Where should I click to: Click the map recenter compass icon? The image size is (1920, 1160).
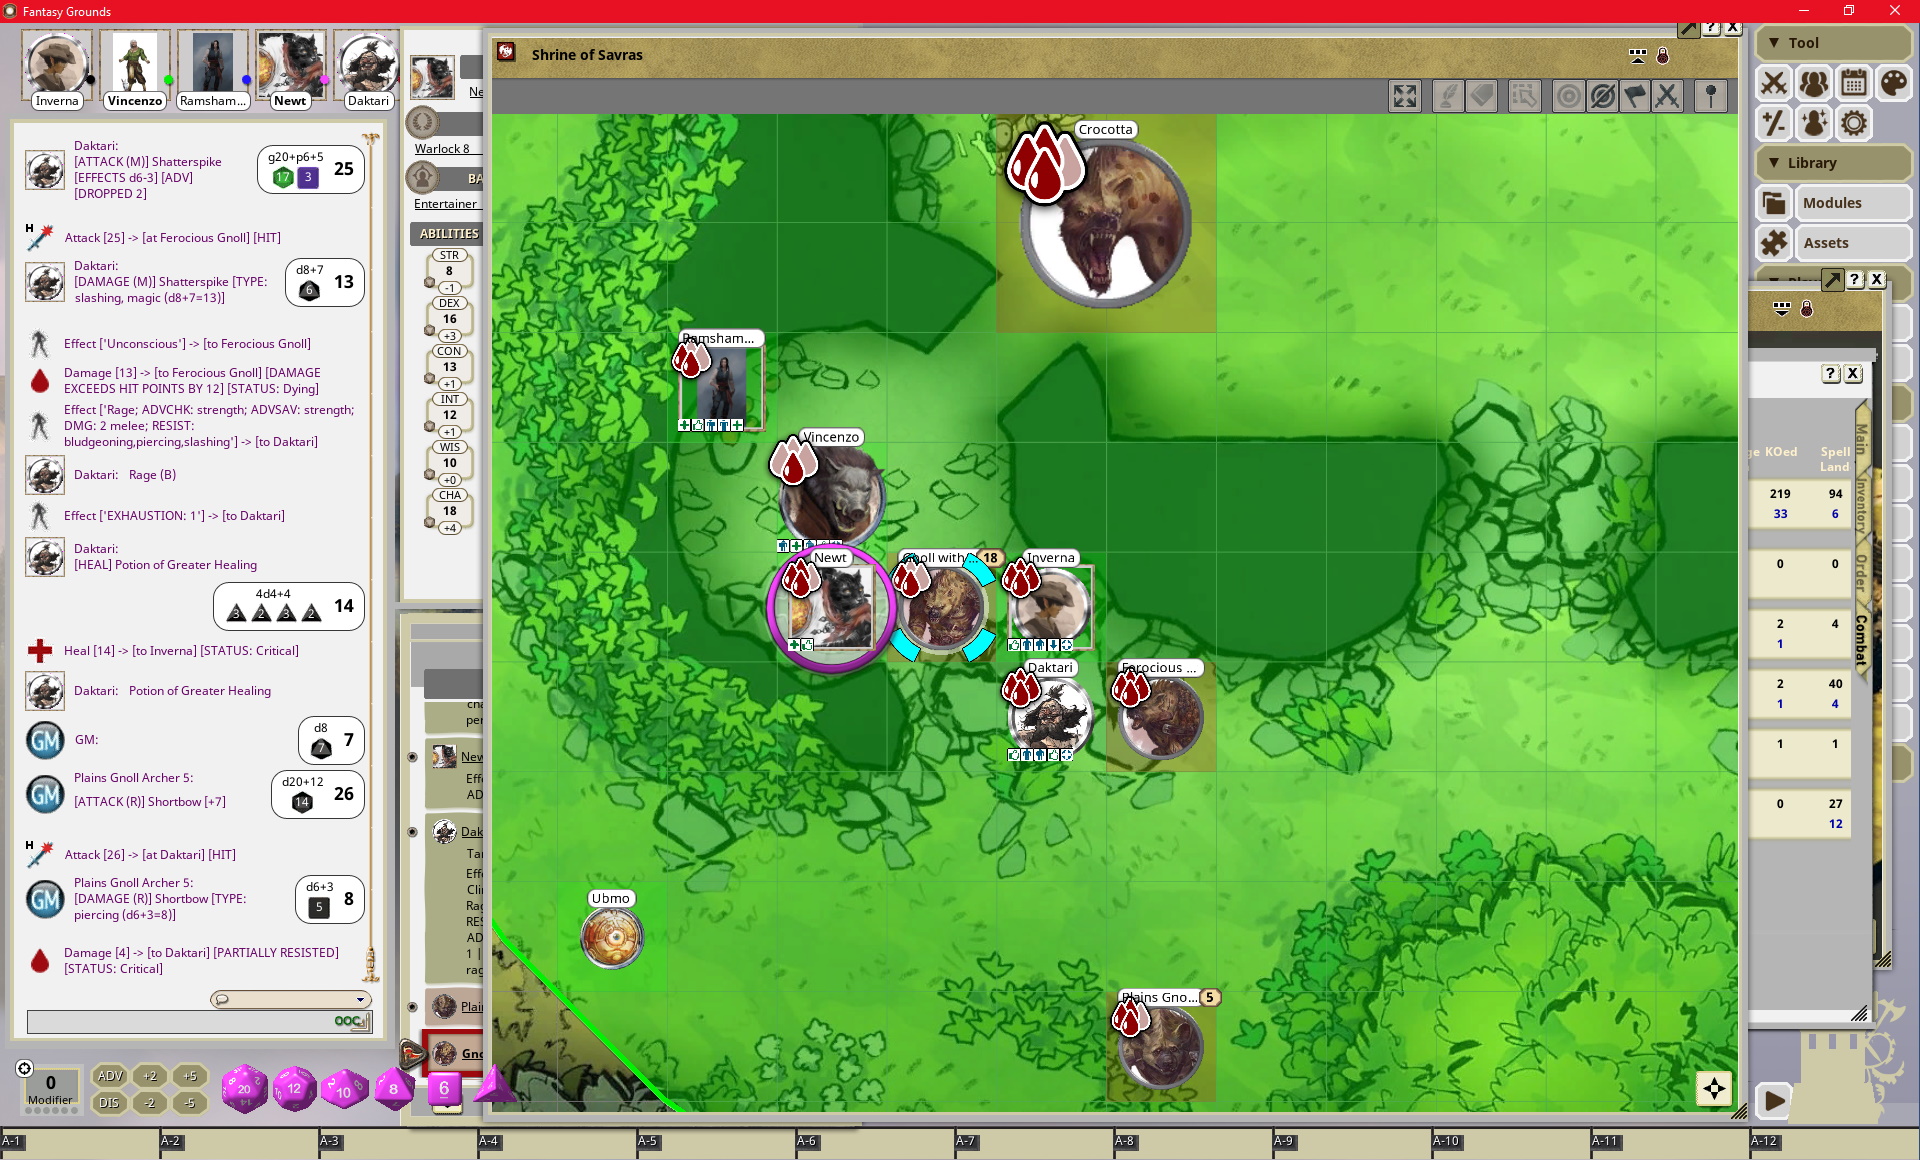[x=1714, y=1089]
